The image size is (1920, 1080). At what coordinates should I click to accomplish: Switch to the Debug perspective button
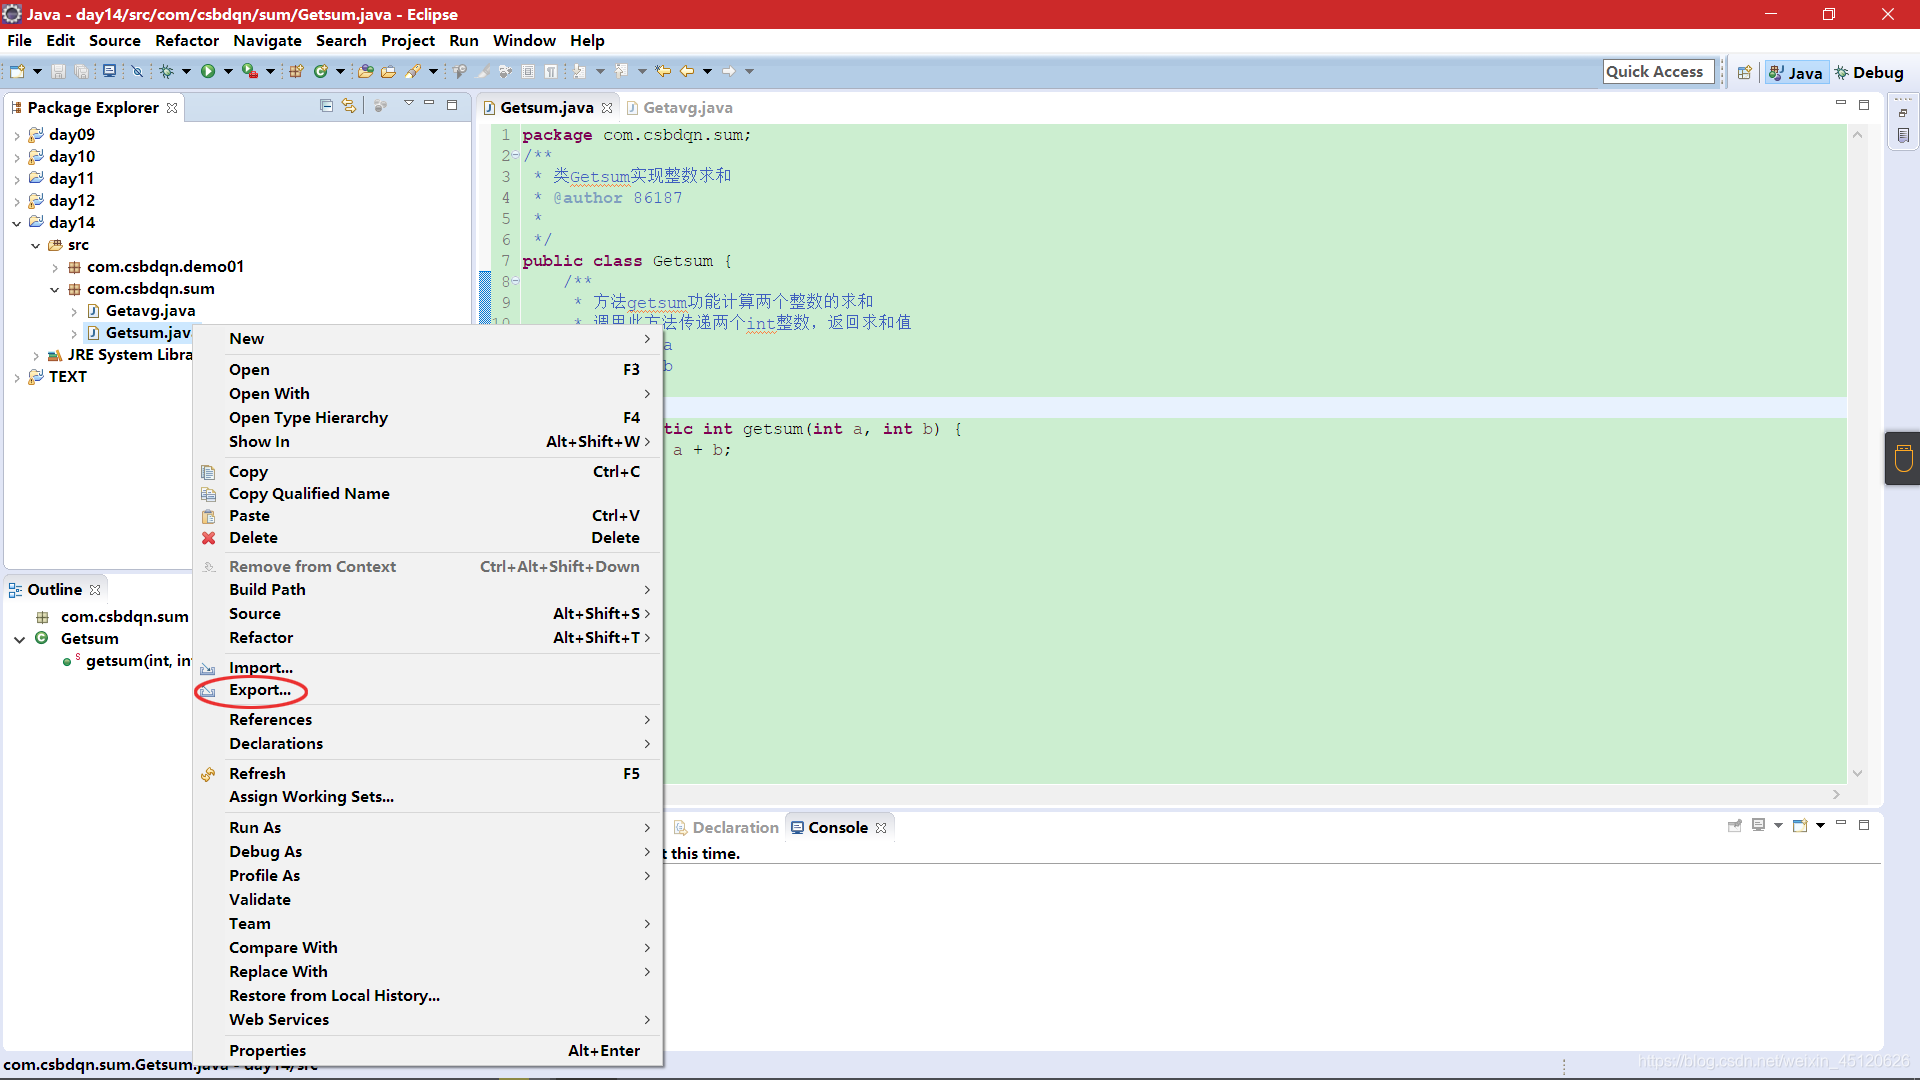(x=1869, y=72)
